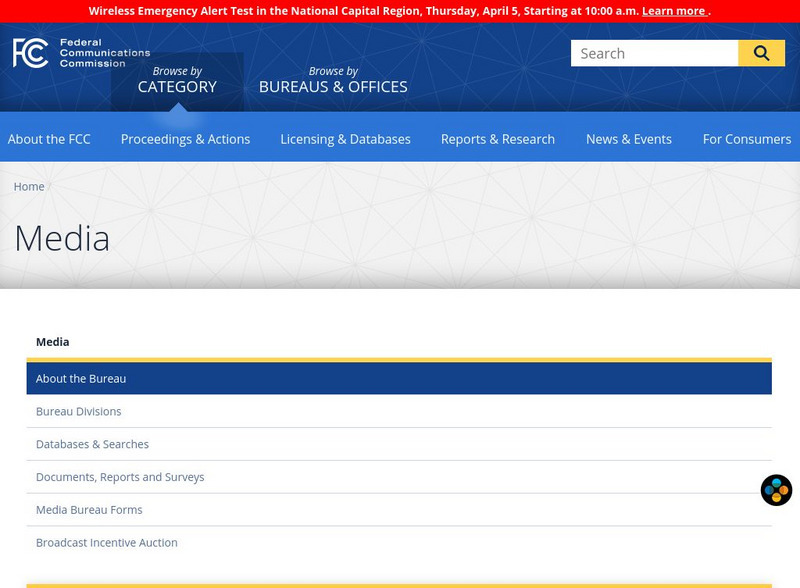800x588 pixels.
Task: Open the Learn more alert link
Action: 674,11
